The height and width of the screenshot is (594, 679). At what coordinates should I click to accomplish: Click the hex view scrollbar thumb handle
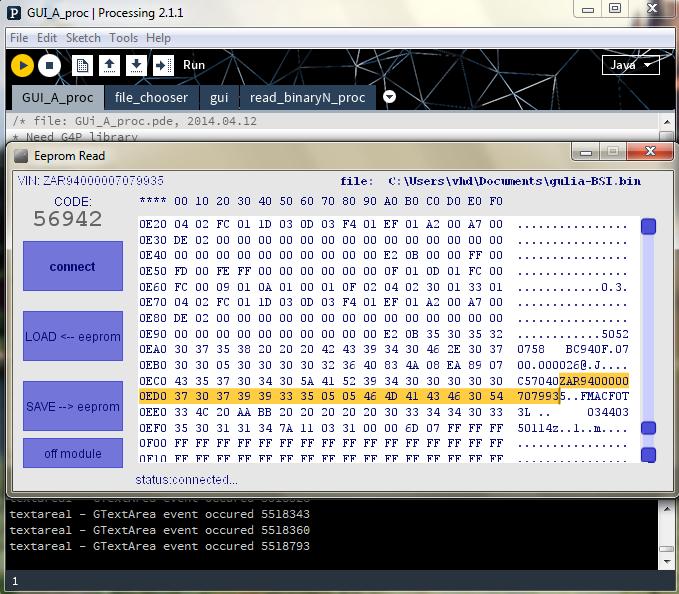[648, 428]
